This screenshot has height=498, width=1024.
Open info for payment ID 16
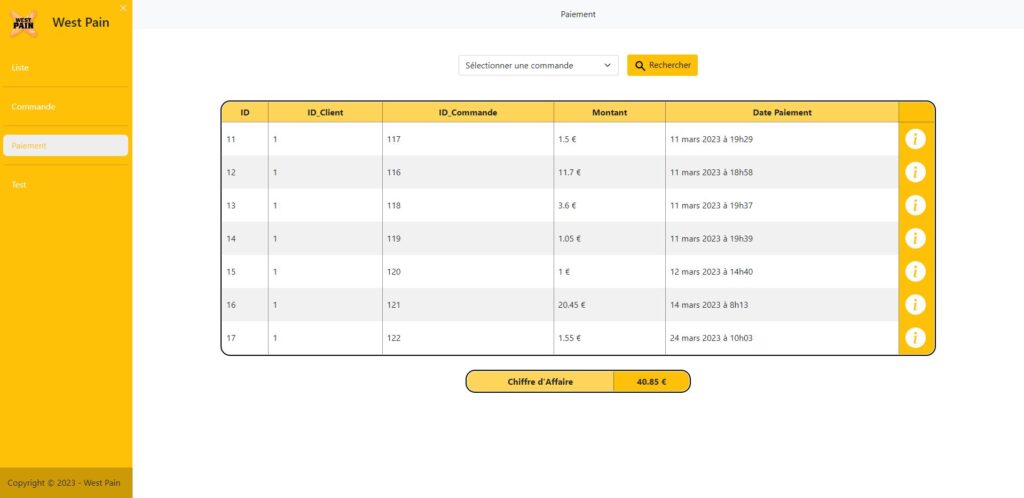coord(915,305)
